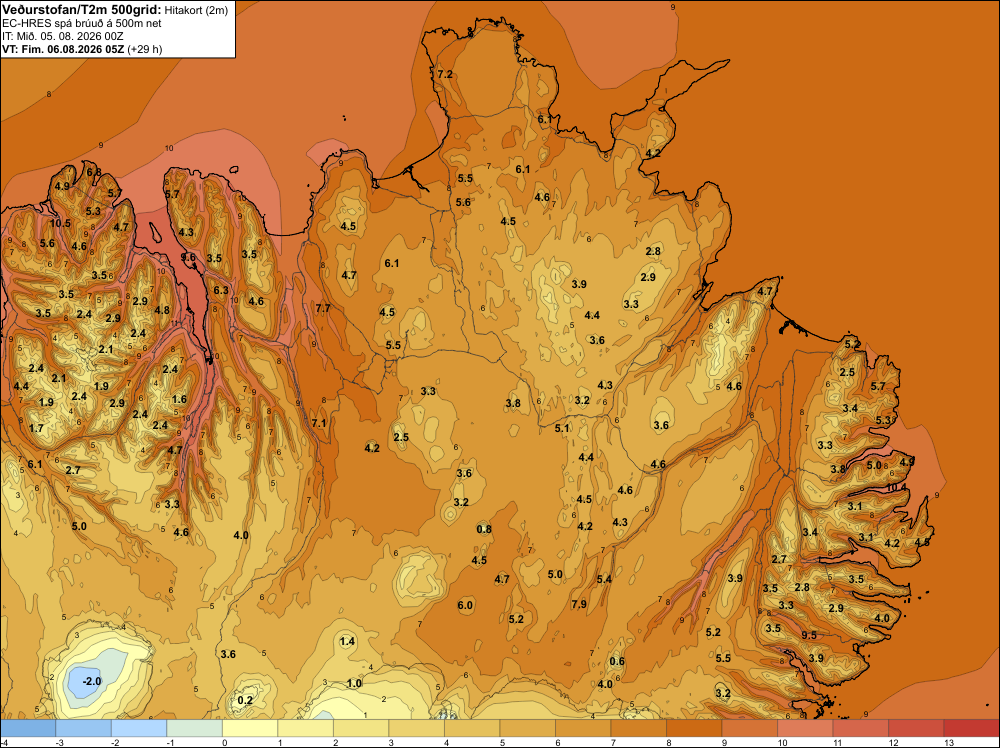Click the 'Veðurstofan/T2m 500grid:' title text
Screen dimensions: 1000x748
click(x=82, y=10)
